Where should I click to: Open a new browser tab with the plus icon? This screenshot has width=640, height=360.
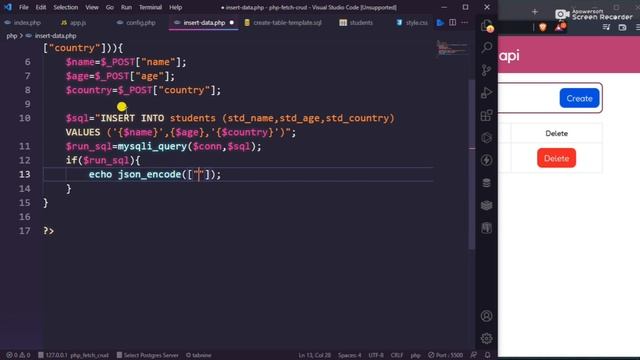click(x=535, y=12)
